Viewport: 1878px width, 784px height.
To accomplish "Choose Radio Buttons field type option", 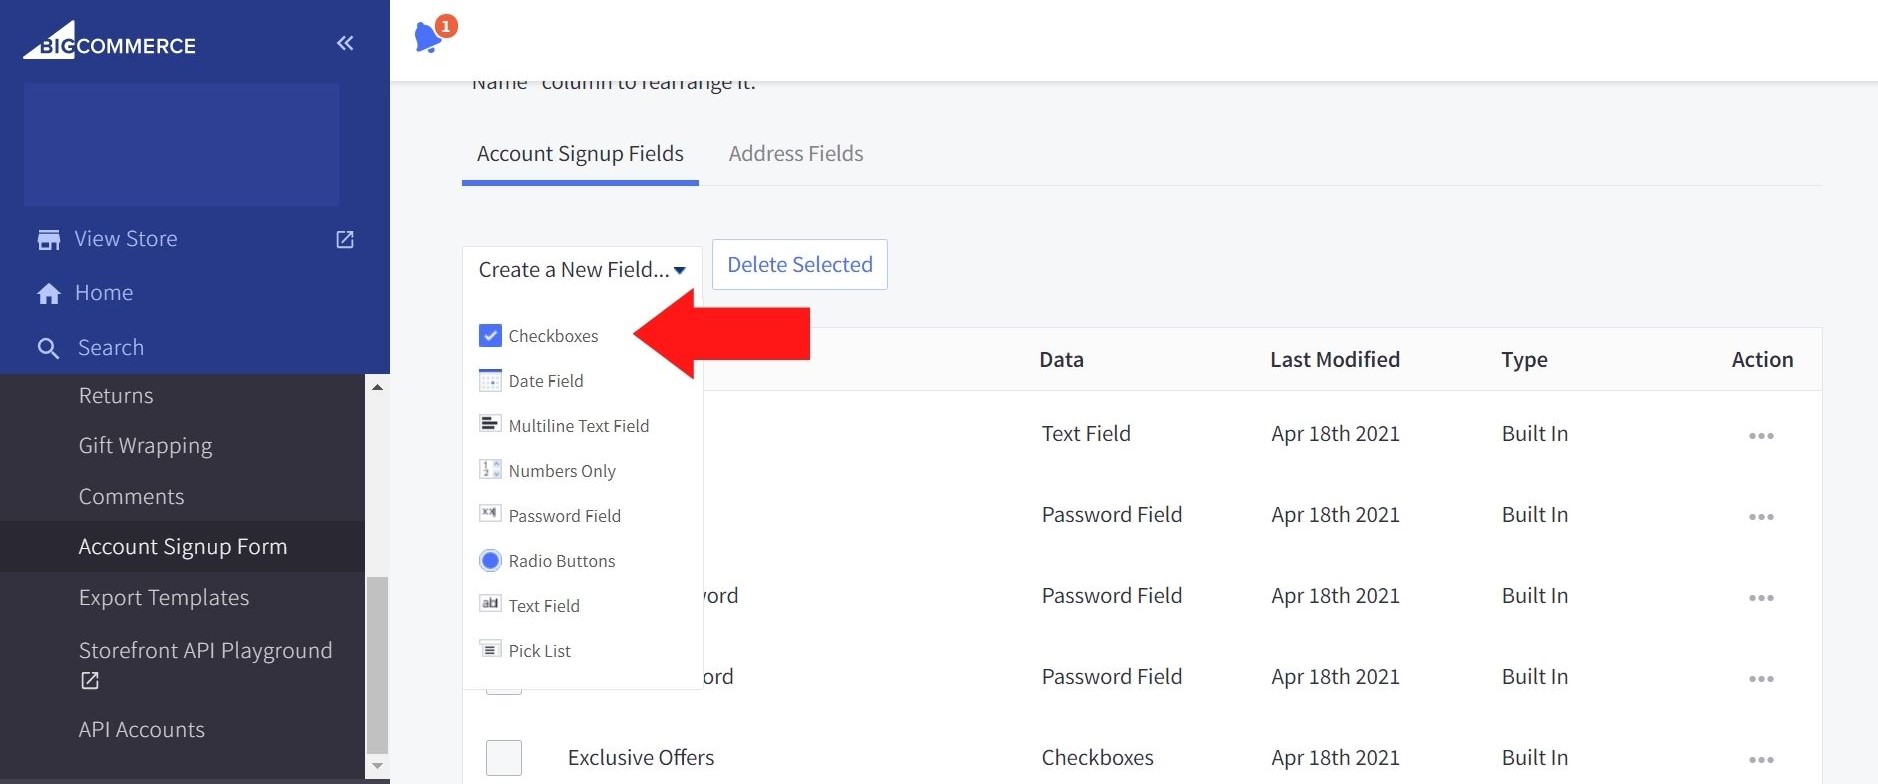I will coord(561,561).
